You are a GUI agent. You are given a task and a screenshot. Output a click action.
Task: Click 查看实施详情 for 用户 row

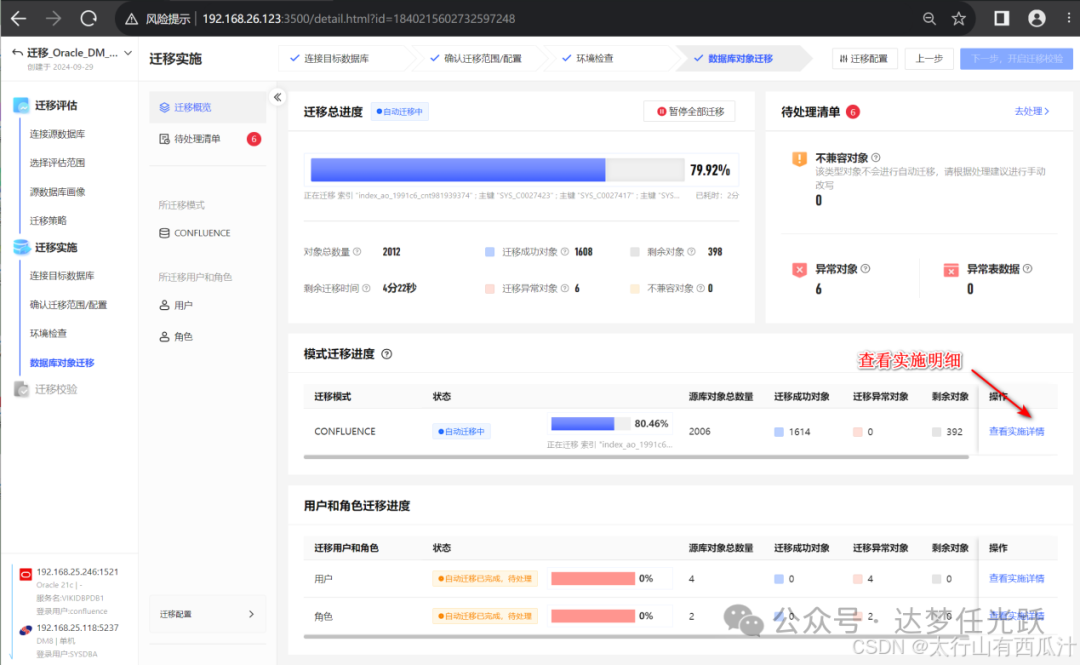(x=1017, y=579)
